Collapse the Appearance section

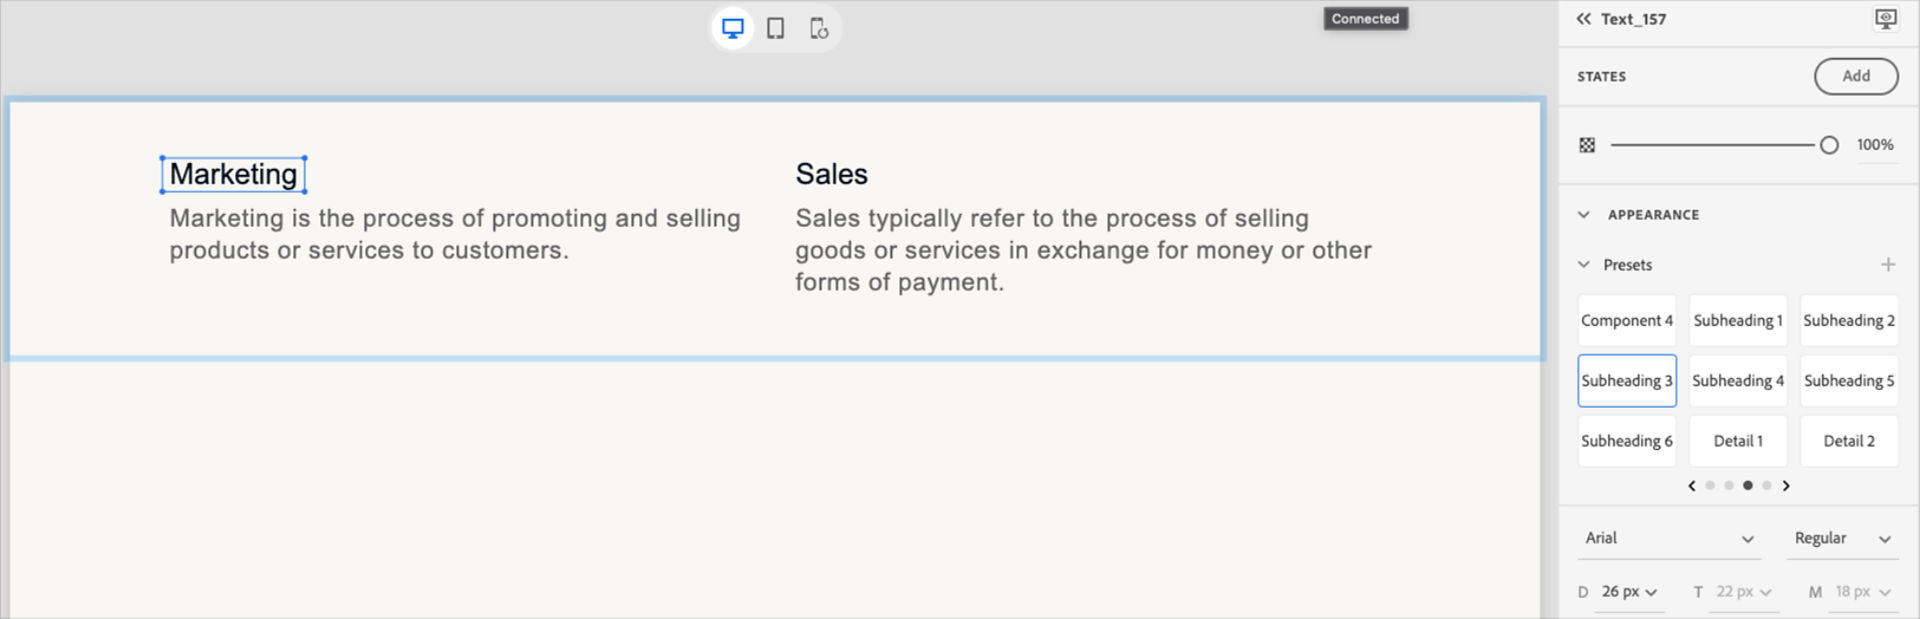pos(1583,214)
